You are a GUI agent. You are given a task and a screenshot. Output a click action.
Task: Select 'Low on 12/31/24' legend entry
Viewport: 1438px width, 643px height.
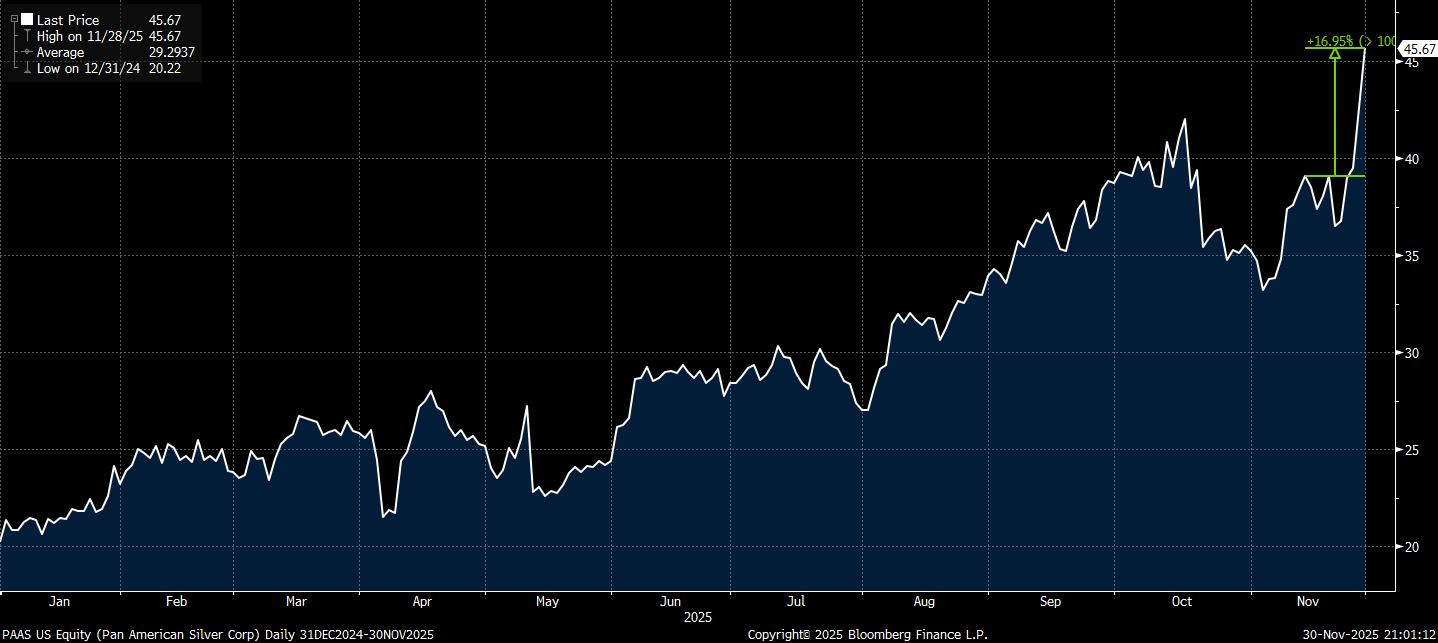[88, 68]
